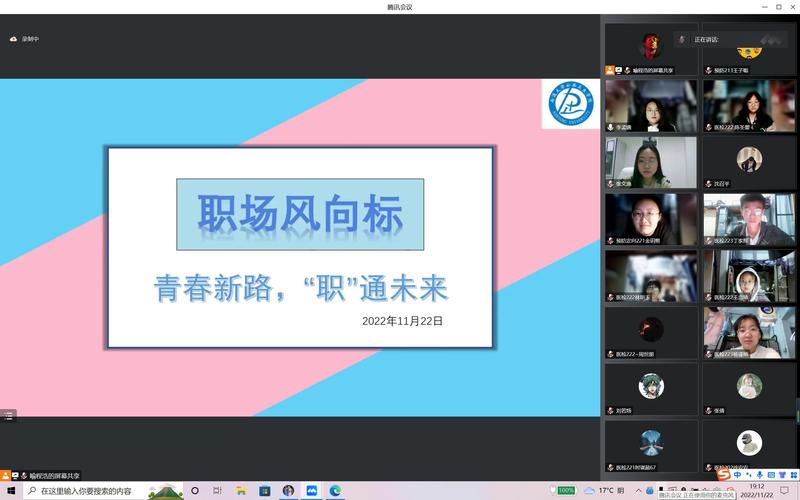800x500 pixels.
Task: Click the Windows Start button
Action: point(10,491)
